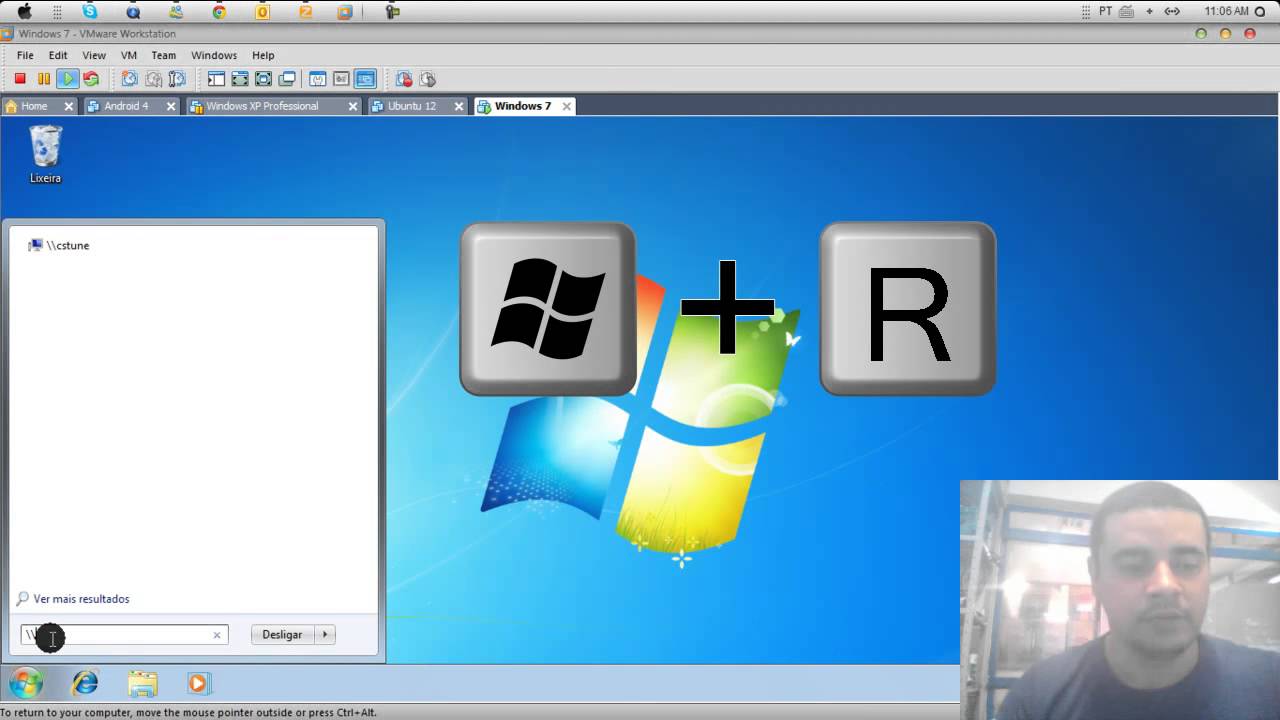Show the appliance view icon in the toolbar
Viewport: 1280px width, 720px height.
click(341, 79)
